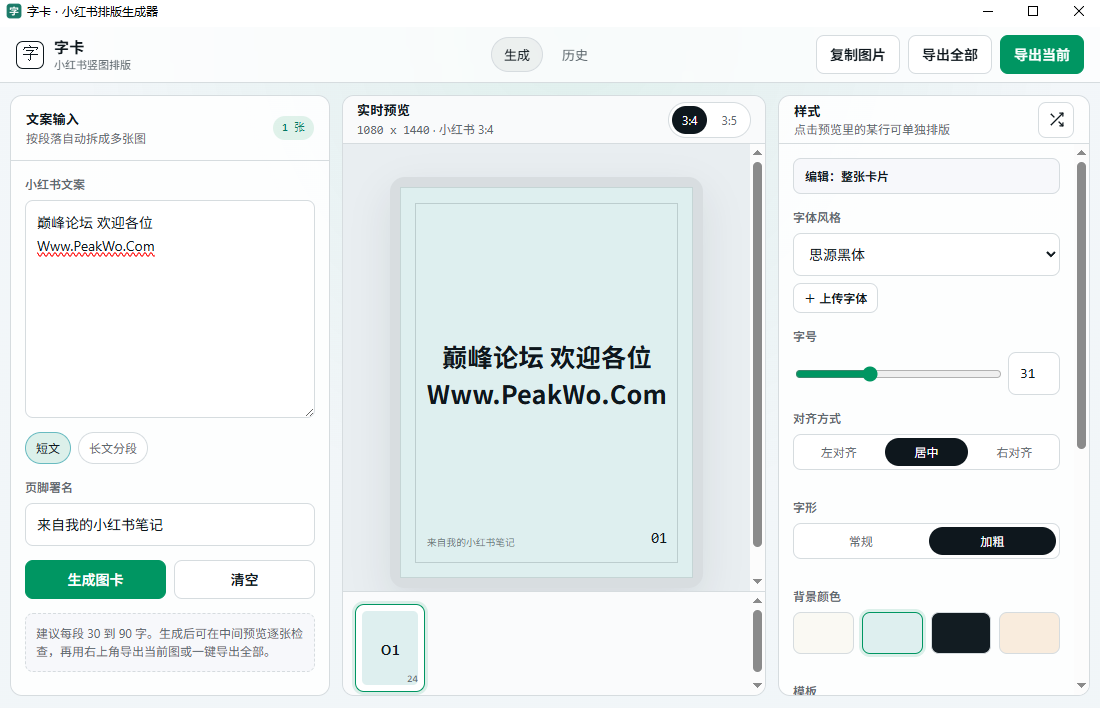Select the 3:4 aspect ratio

(x=690, y=121)
